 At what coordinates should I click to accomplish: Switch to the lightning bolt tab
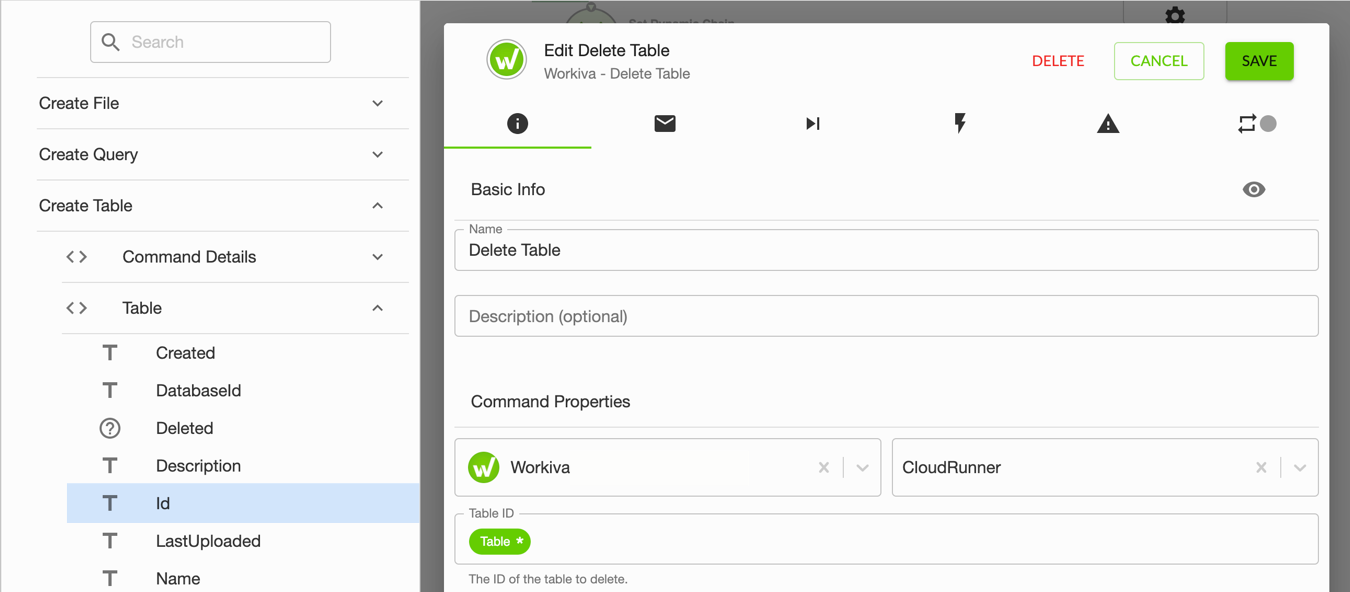[960, 123]
